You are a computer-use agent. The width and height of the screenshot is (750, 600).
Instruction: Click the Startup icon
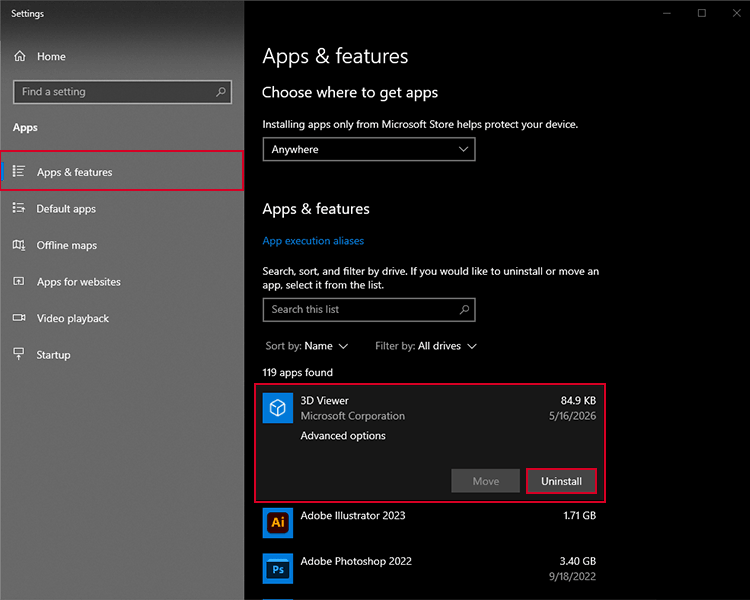[19, 354]
